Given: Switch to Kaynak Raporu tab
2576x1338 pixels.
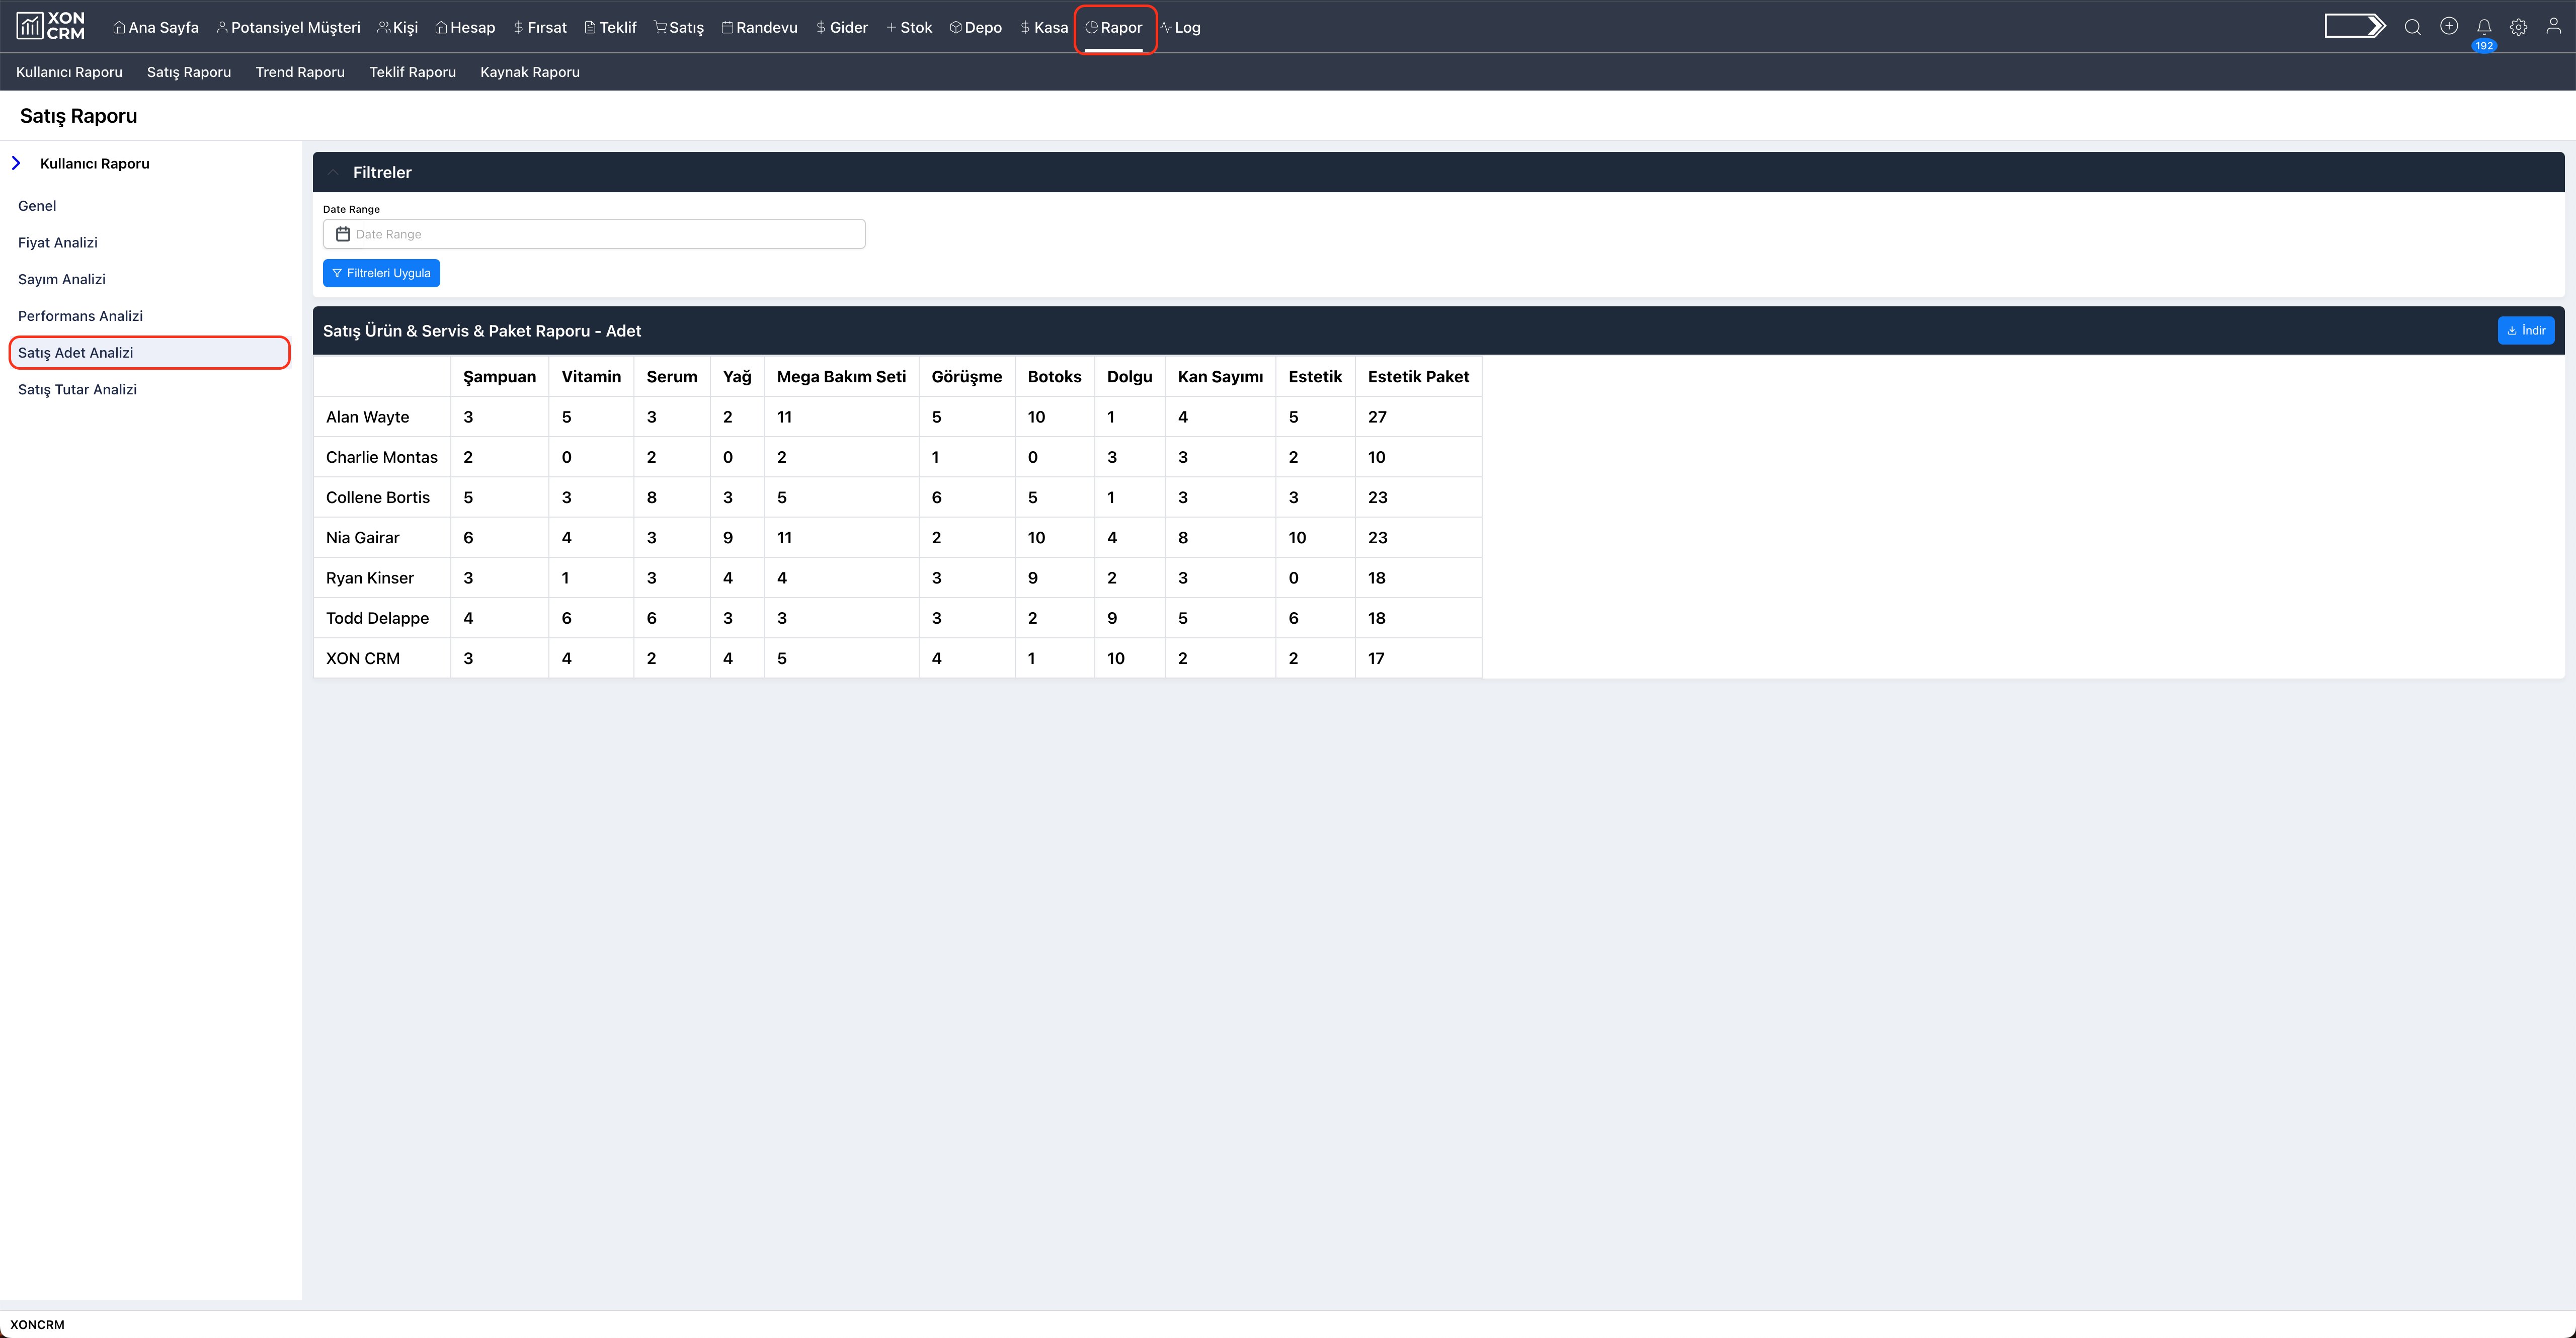Looking at the screenshot, I should [530, 72].
